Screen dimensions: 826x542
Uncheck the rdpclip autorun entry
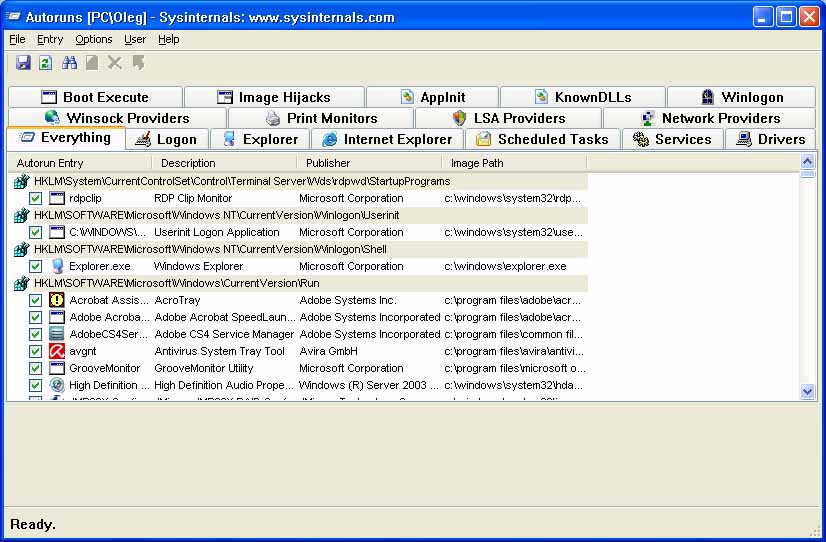36,199
